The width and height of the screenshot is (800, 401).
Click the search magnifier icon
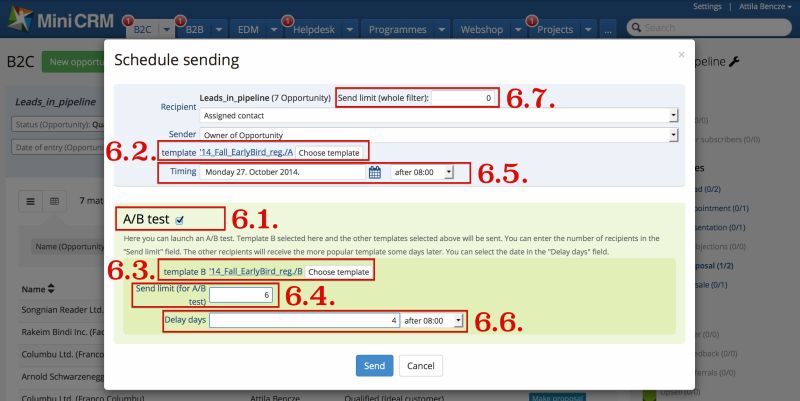click(x=636, y=28)
